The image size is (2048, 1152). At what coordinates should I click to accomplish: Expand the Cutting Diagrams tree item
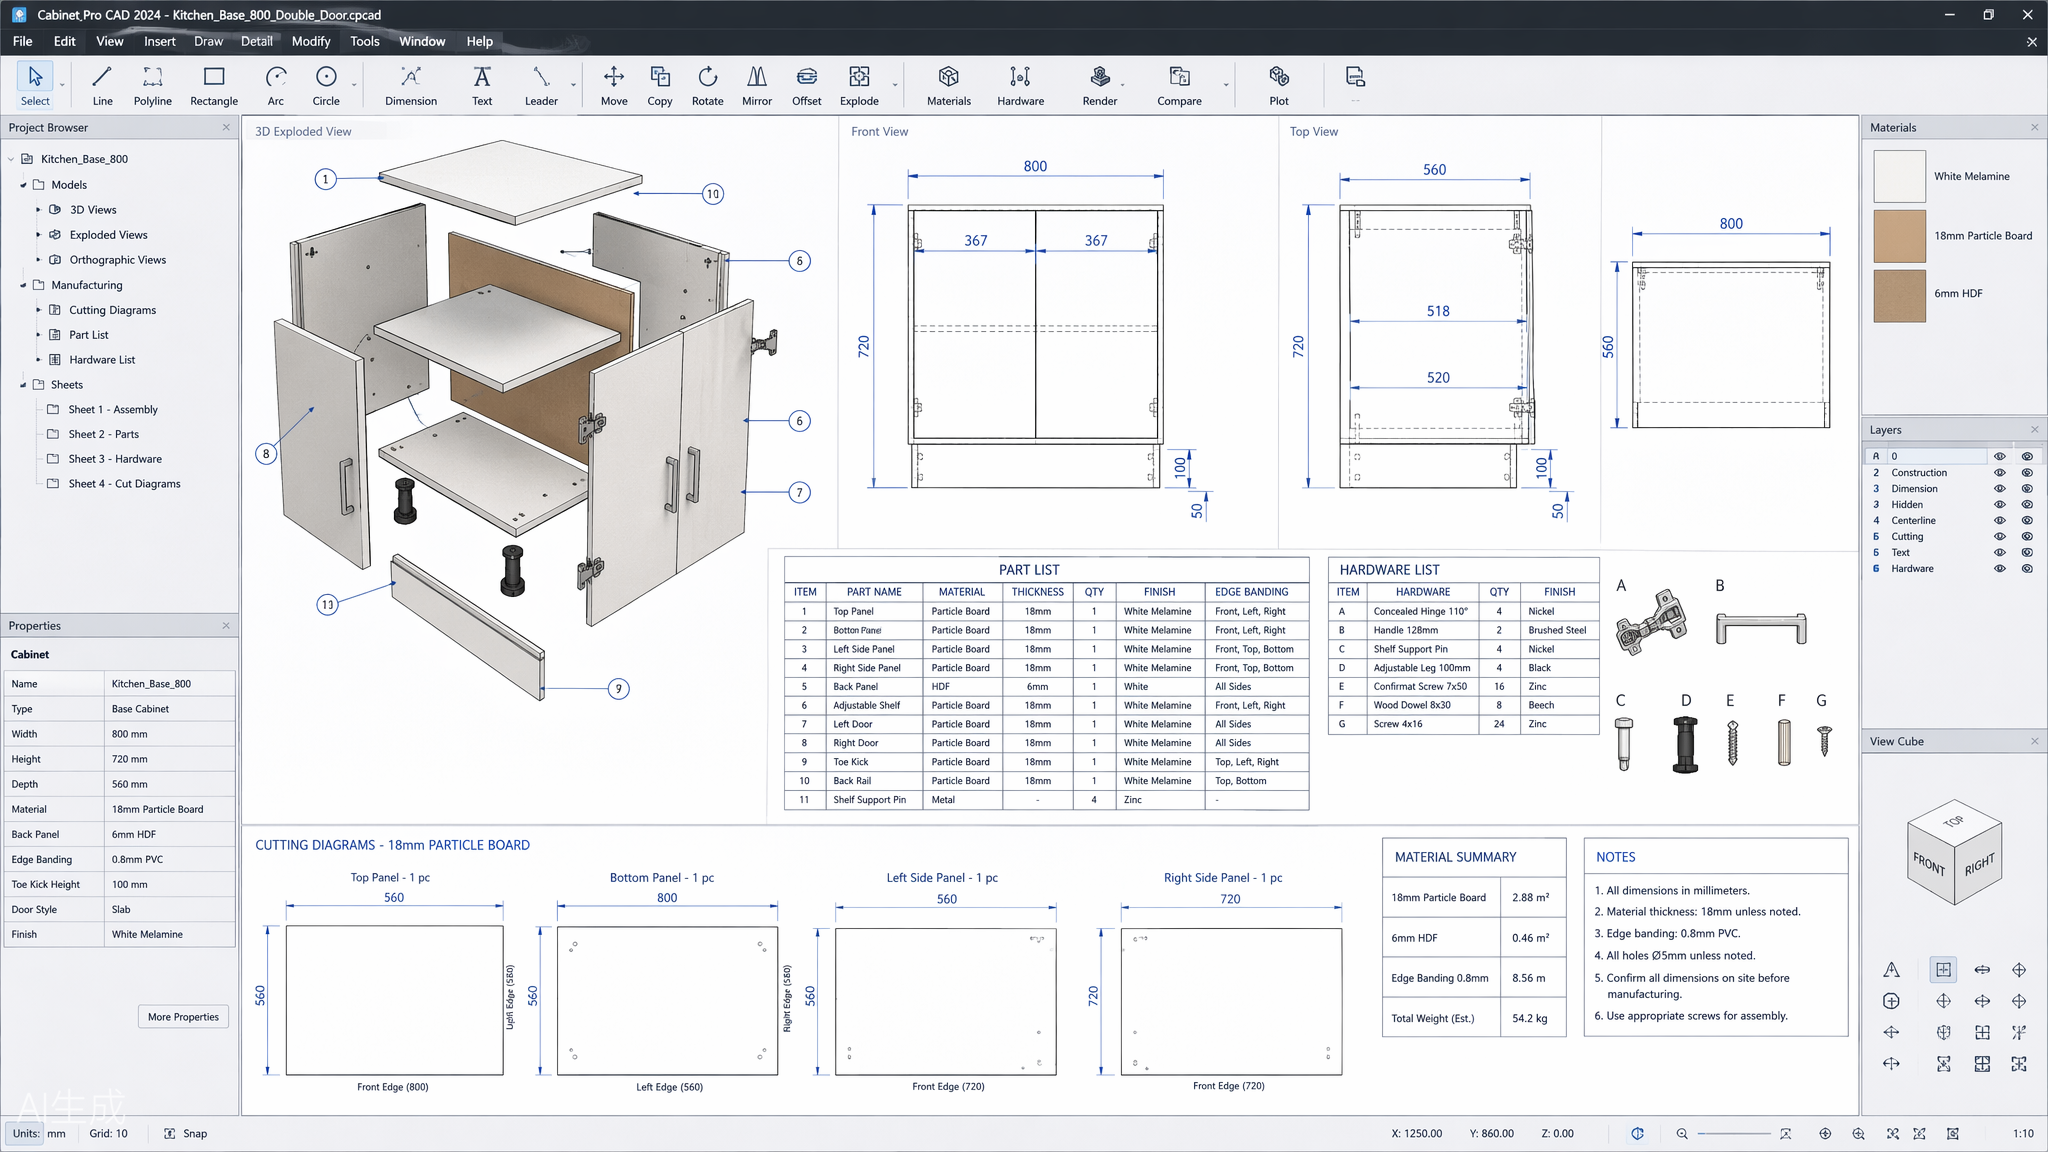(x=39, y=310)
